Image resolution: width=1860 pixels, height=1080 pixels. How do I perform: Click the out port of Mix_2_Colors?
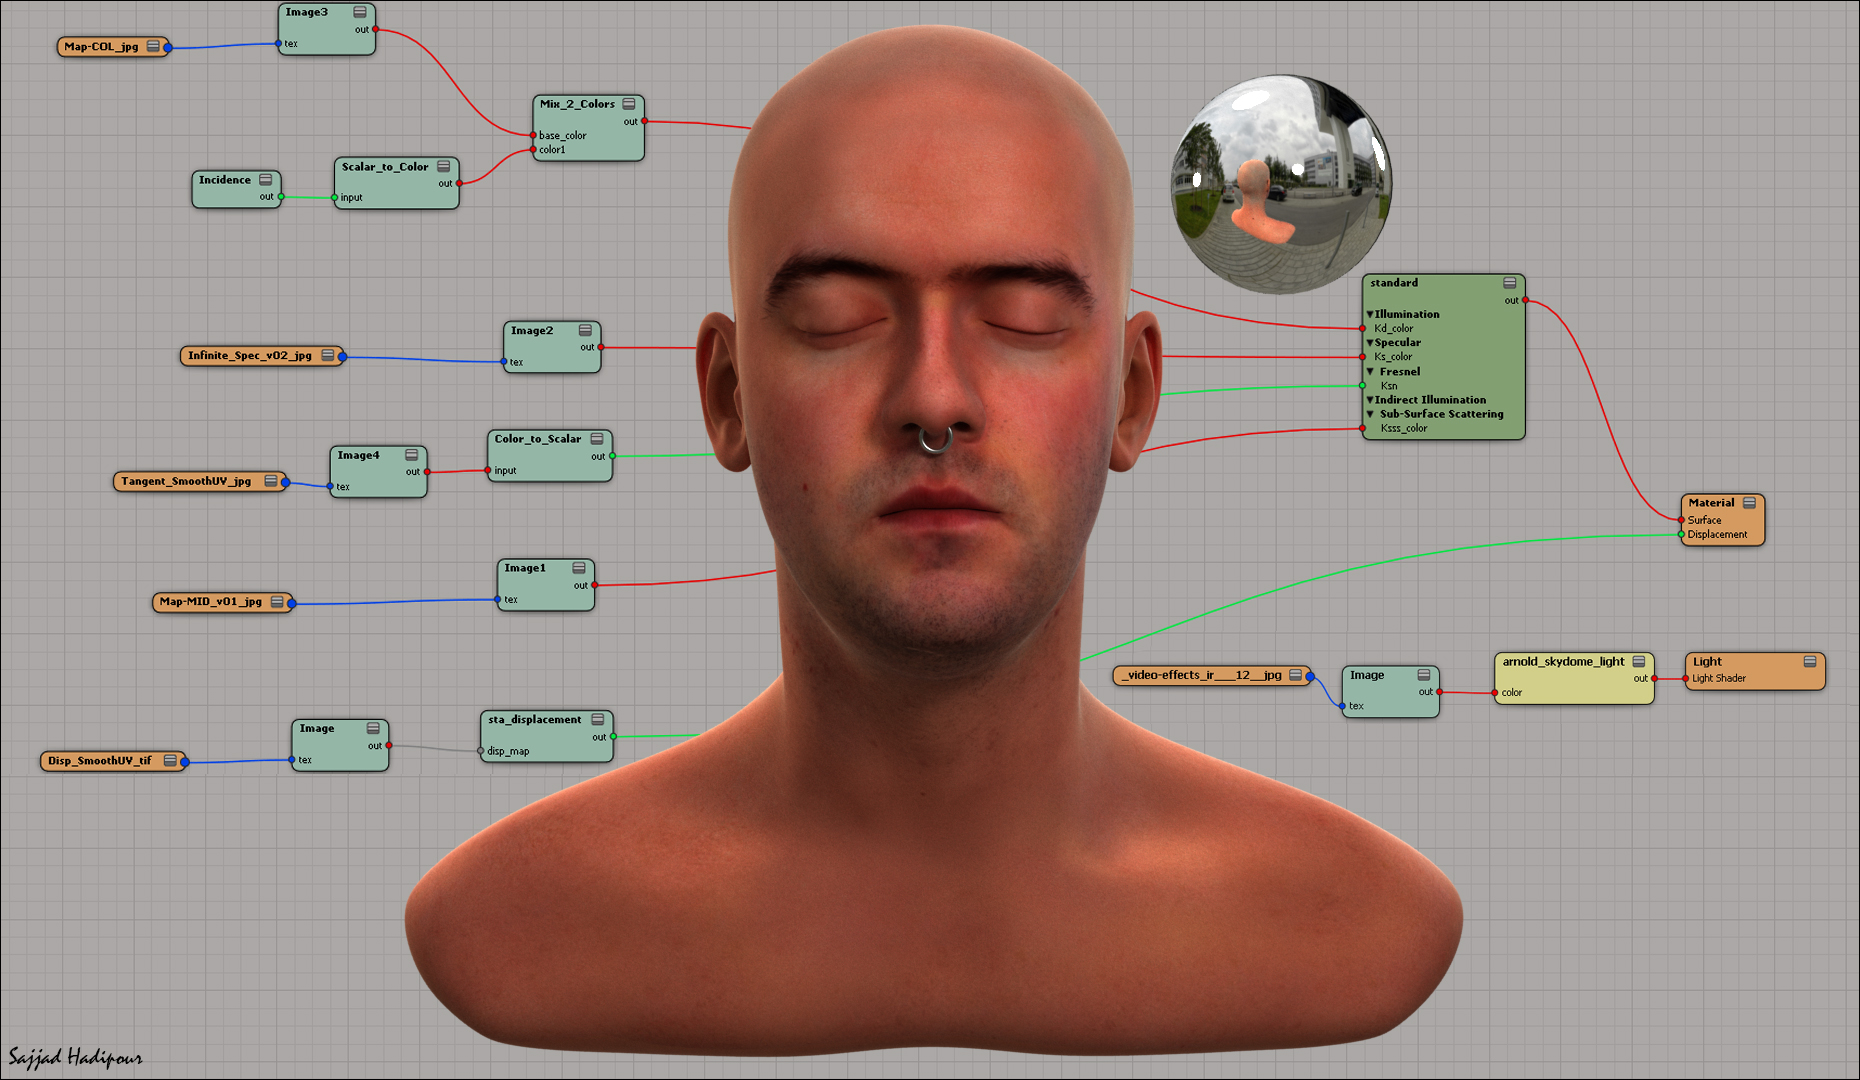tap(644, 121)
